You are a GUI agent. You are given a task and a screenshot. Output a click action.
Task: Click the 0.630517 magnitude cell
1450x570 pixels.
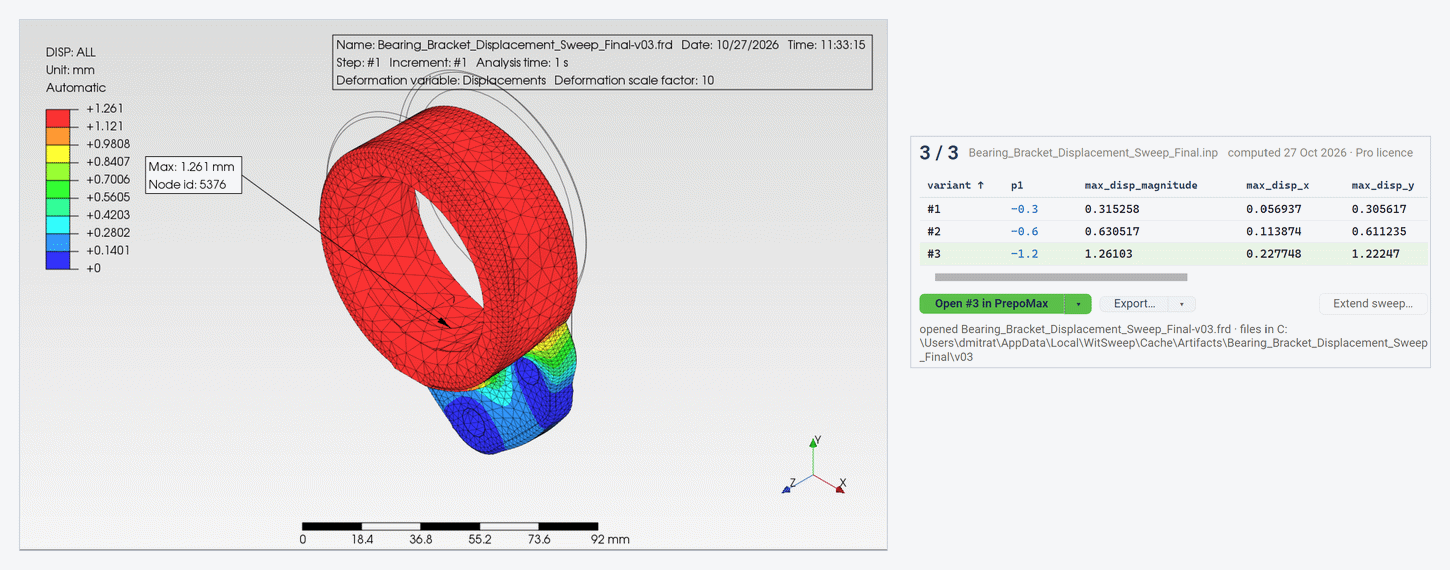pyautogui.click(x=1112, y=231)
